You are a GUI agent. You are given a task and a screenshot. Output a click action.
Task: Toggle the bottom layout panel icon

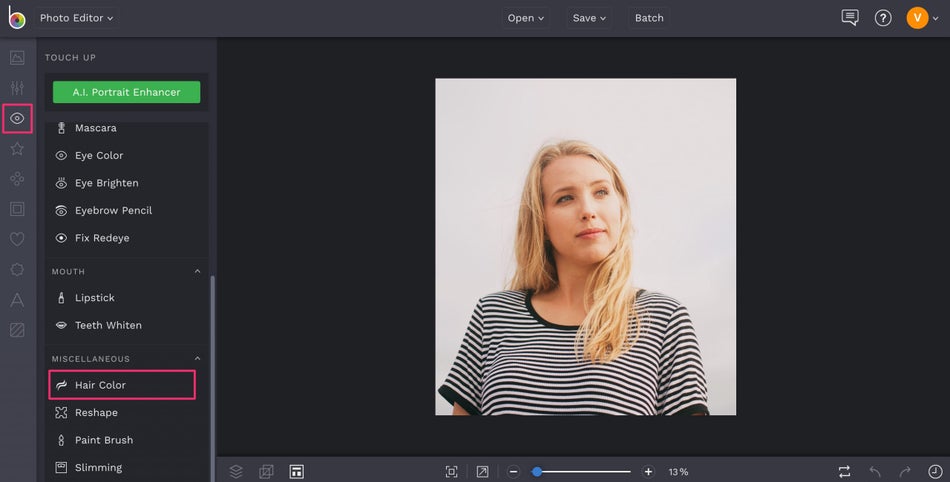click(296, 471)
